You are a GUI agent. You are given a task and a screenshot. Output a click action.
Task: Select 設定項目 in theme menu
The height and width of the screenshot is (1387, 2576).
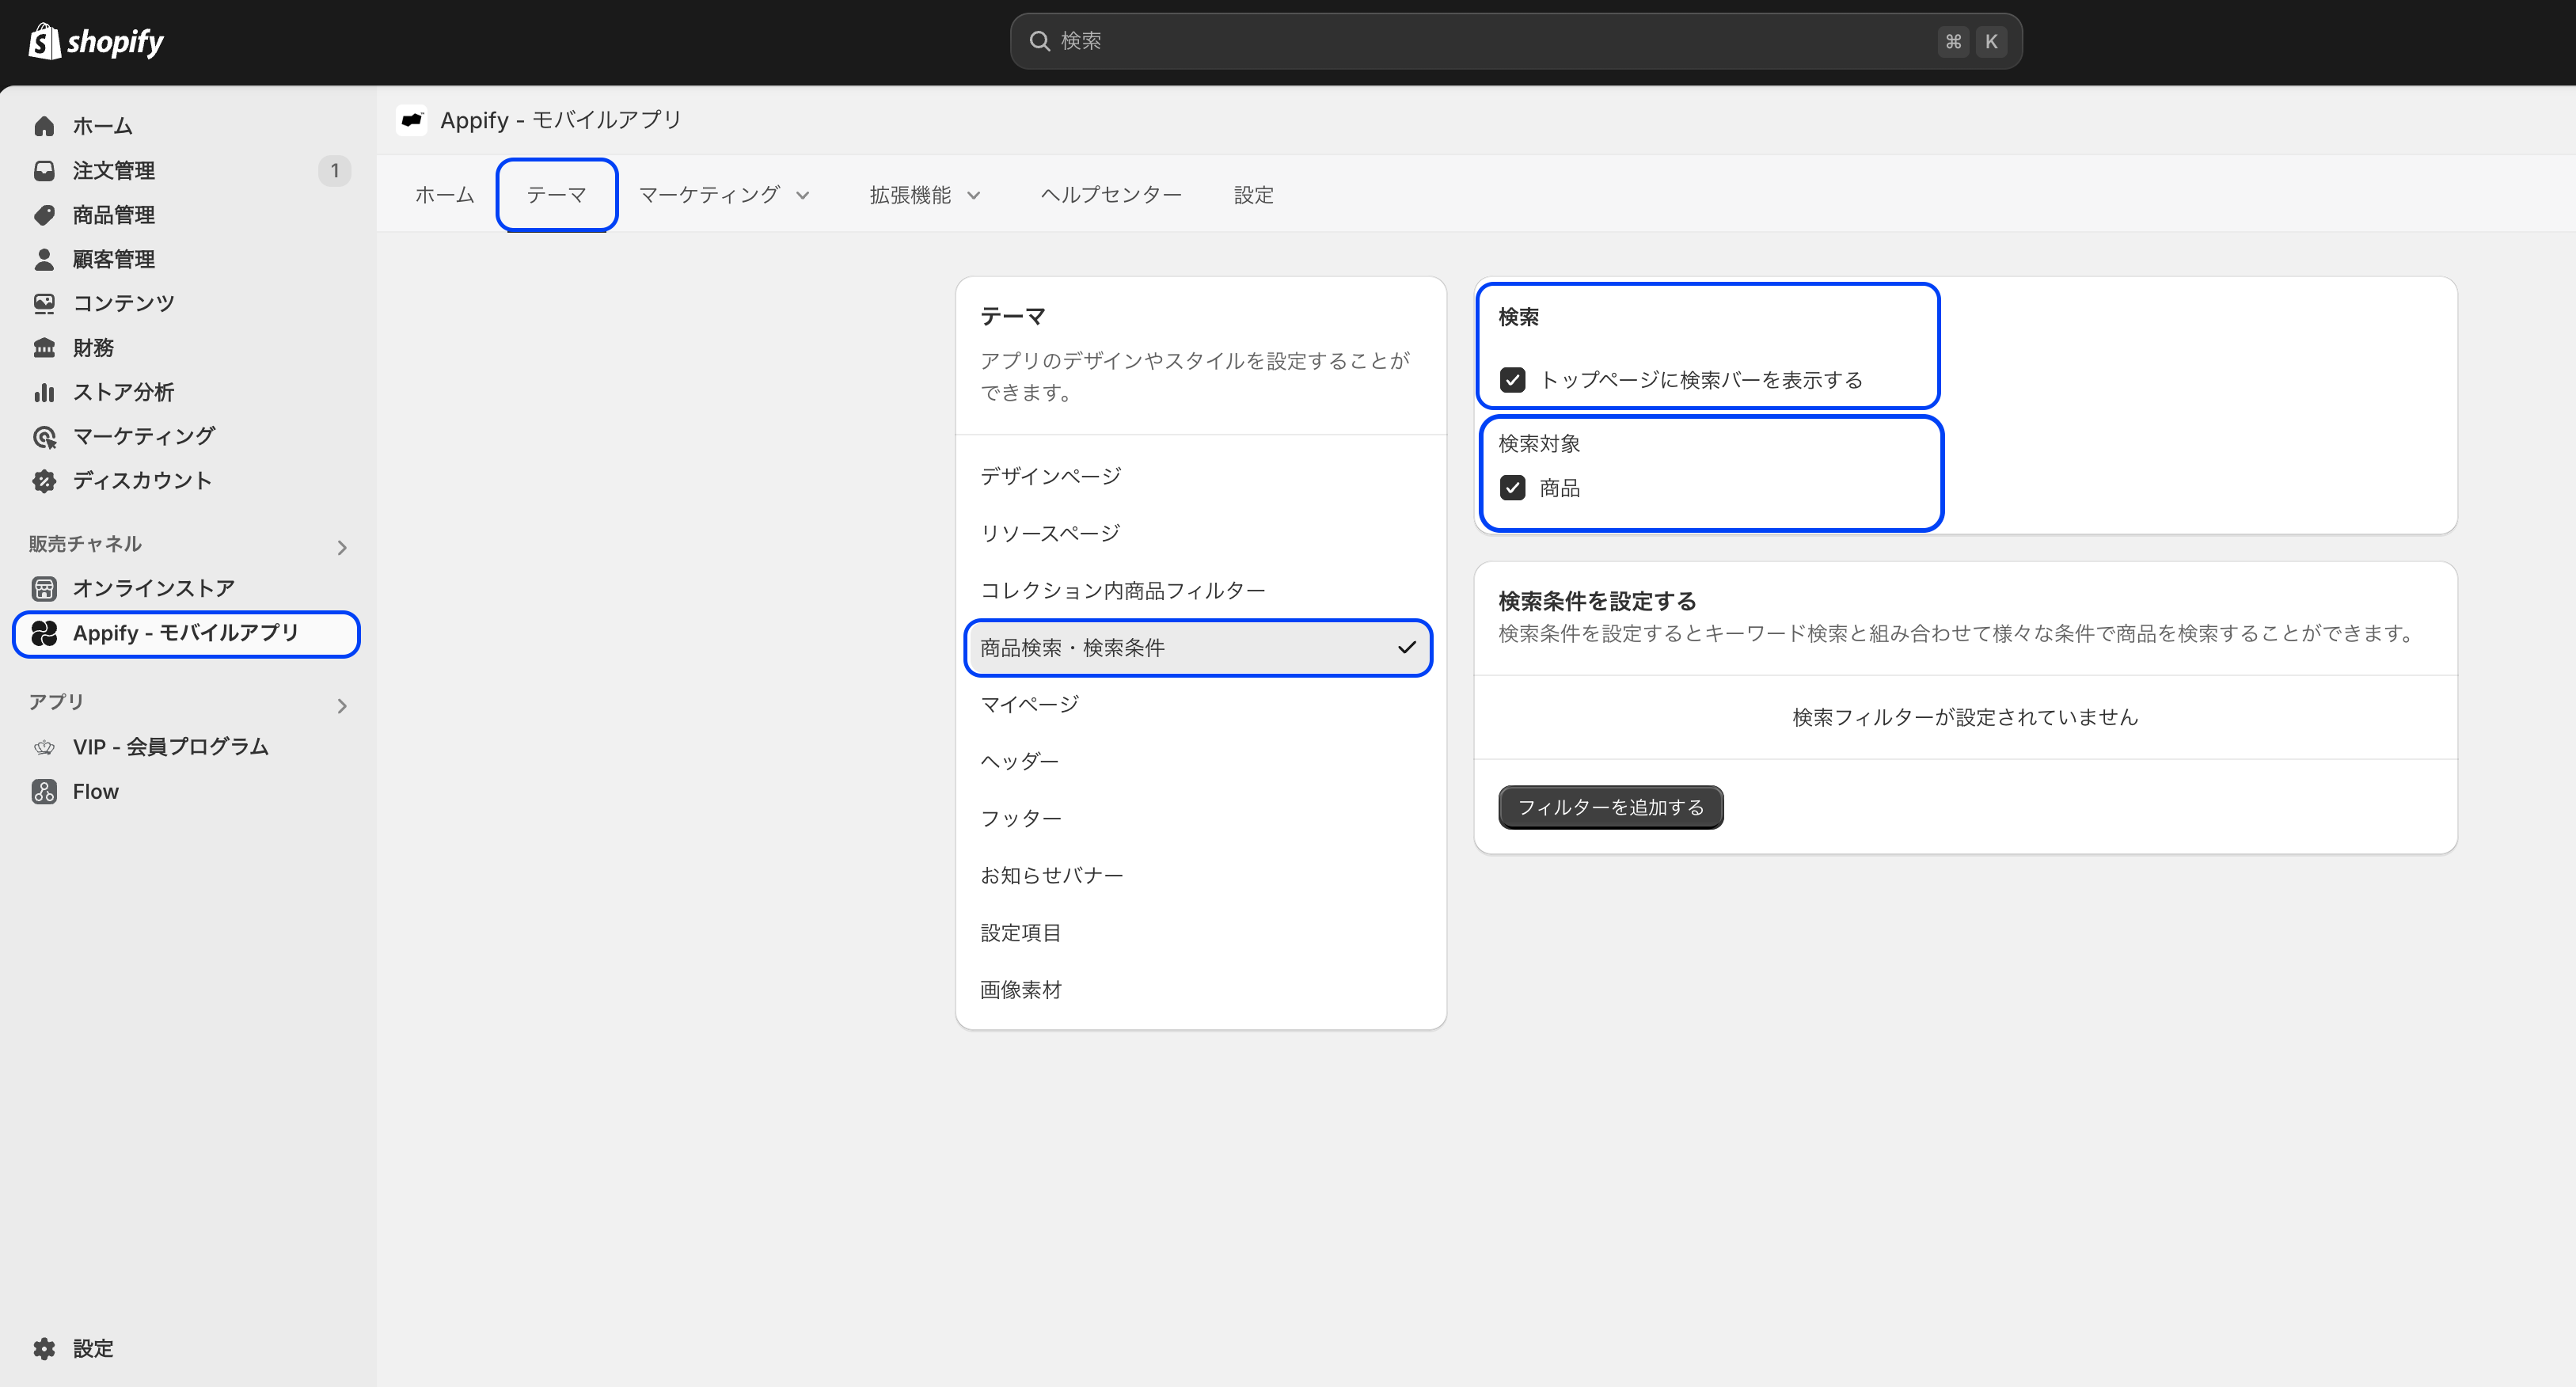click(x=1199, y=932)
